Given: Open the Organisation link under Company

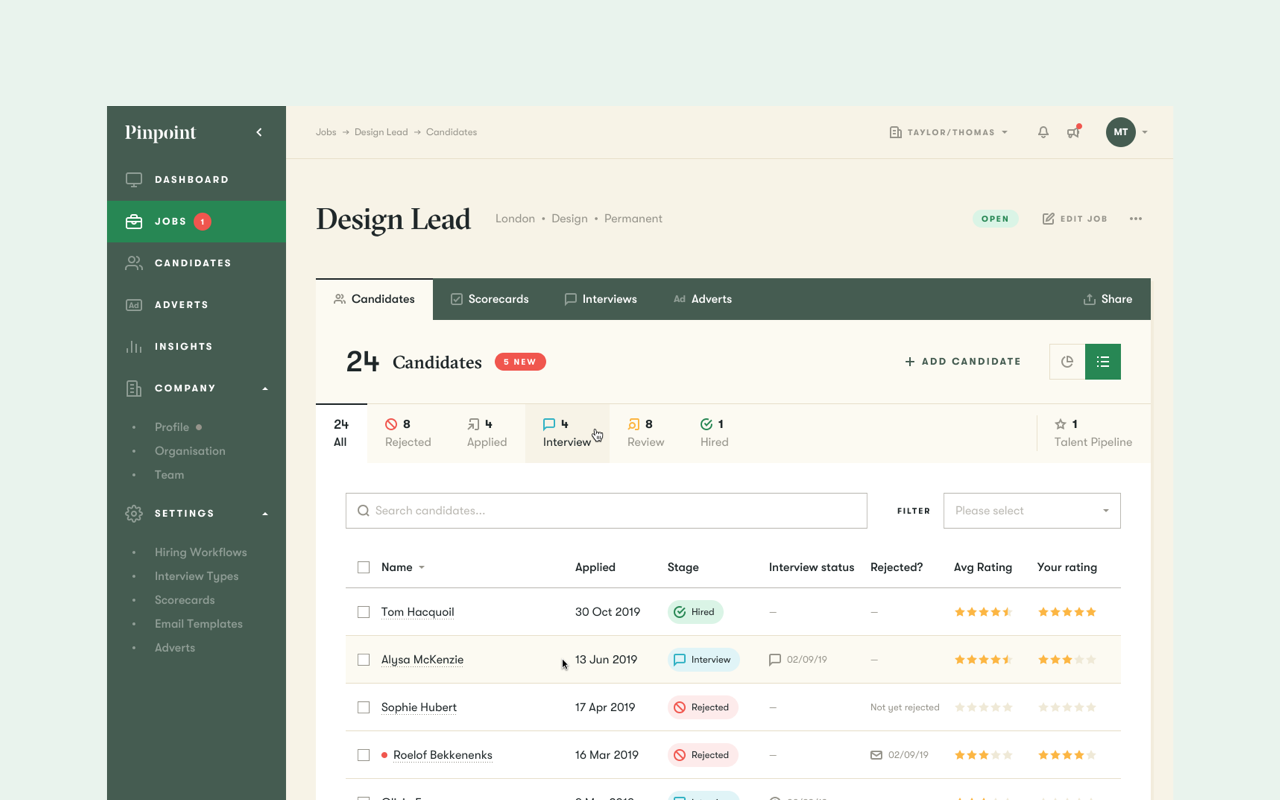Looking at the screenshot, I should pos(190,451).
